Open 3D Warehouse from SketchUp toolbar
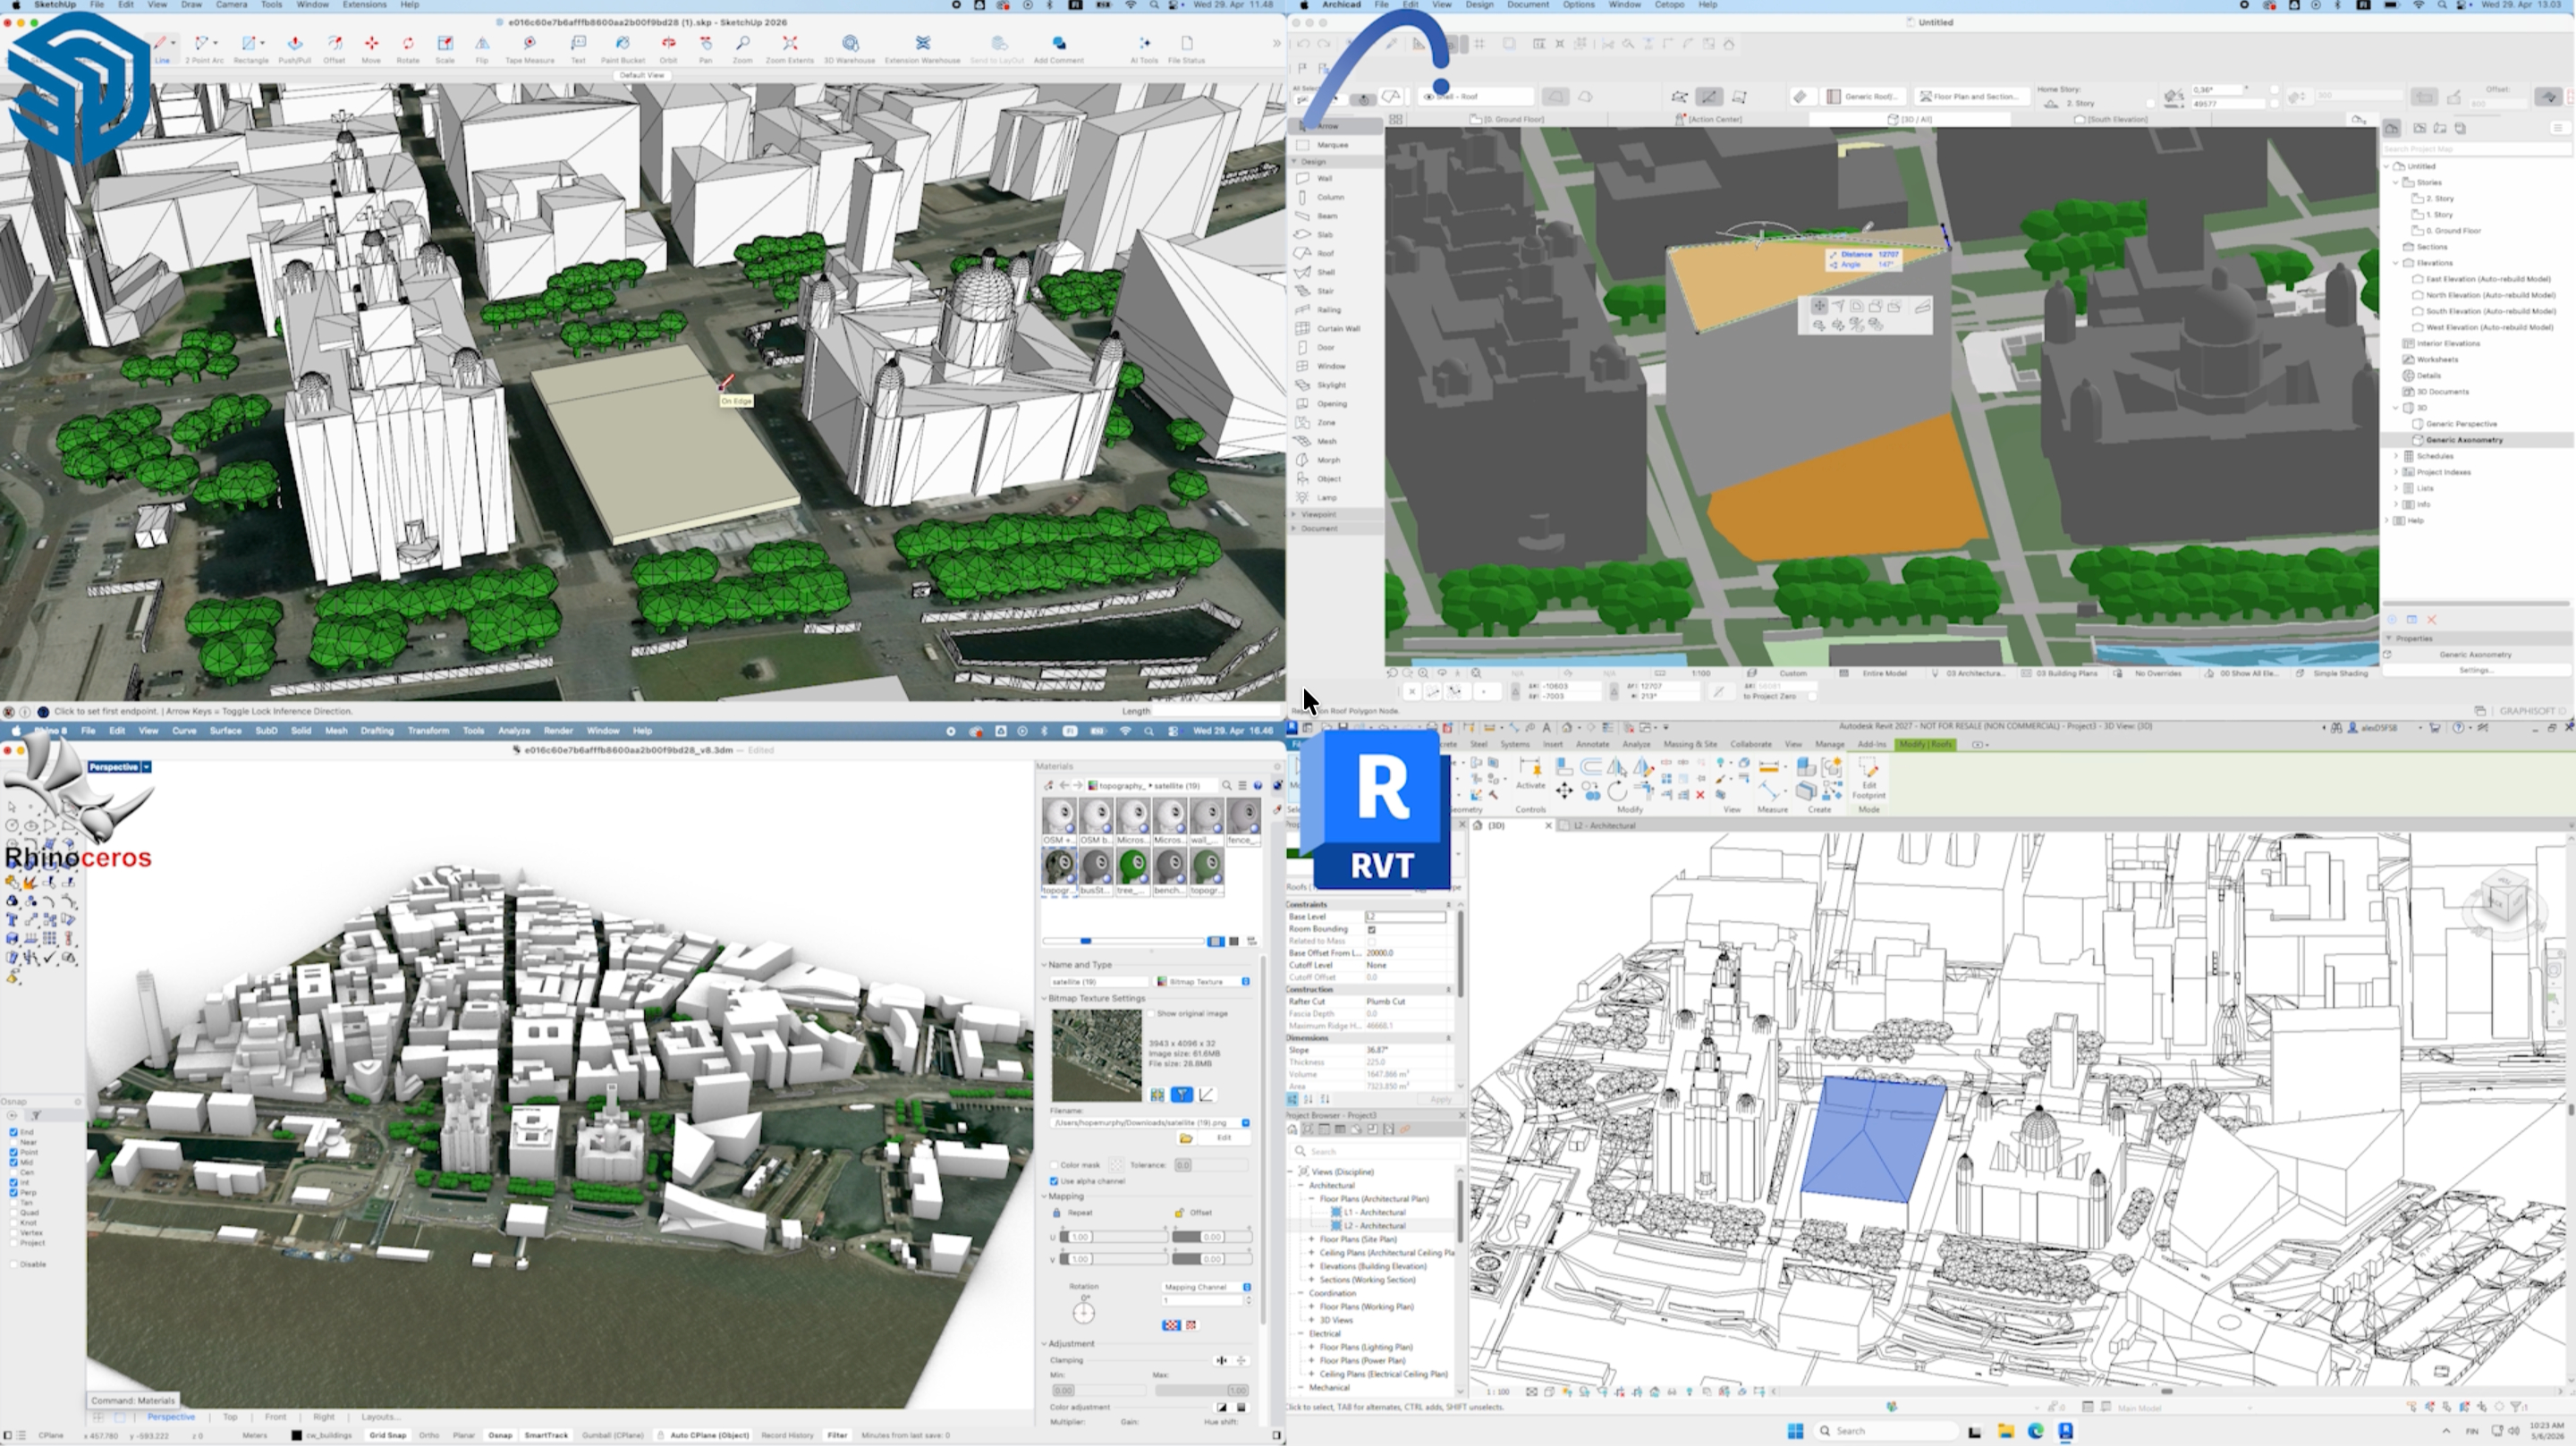This screenshot has height=1446, width=2576. (x=849, y=48)
